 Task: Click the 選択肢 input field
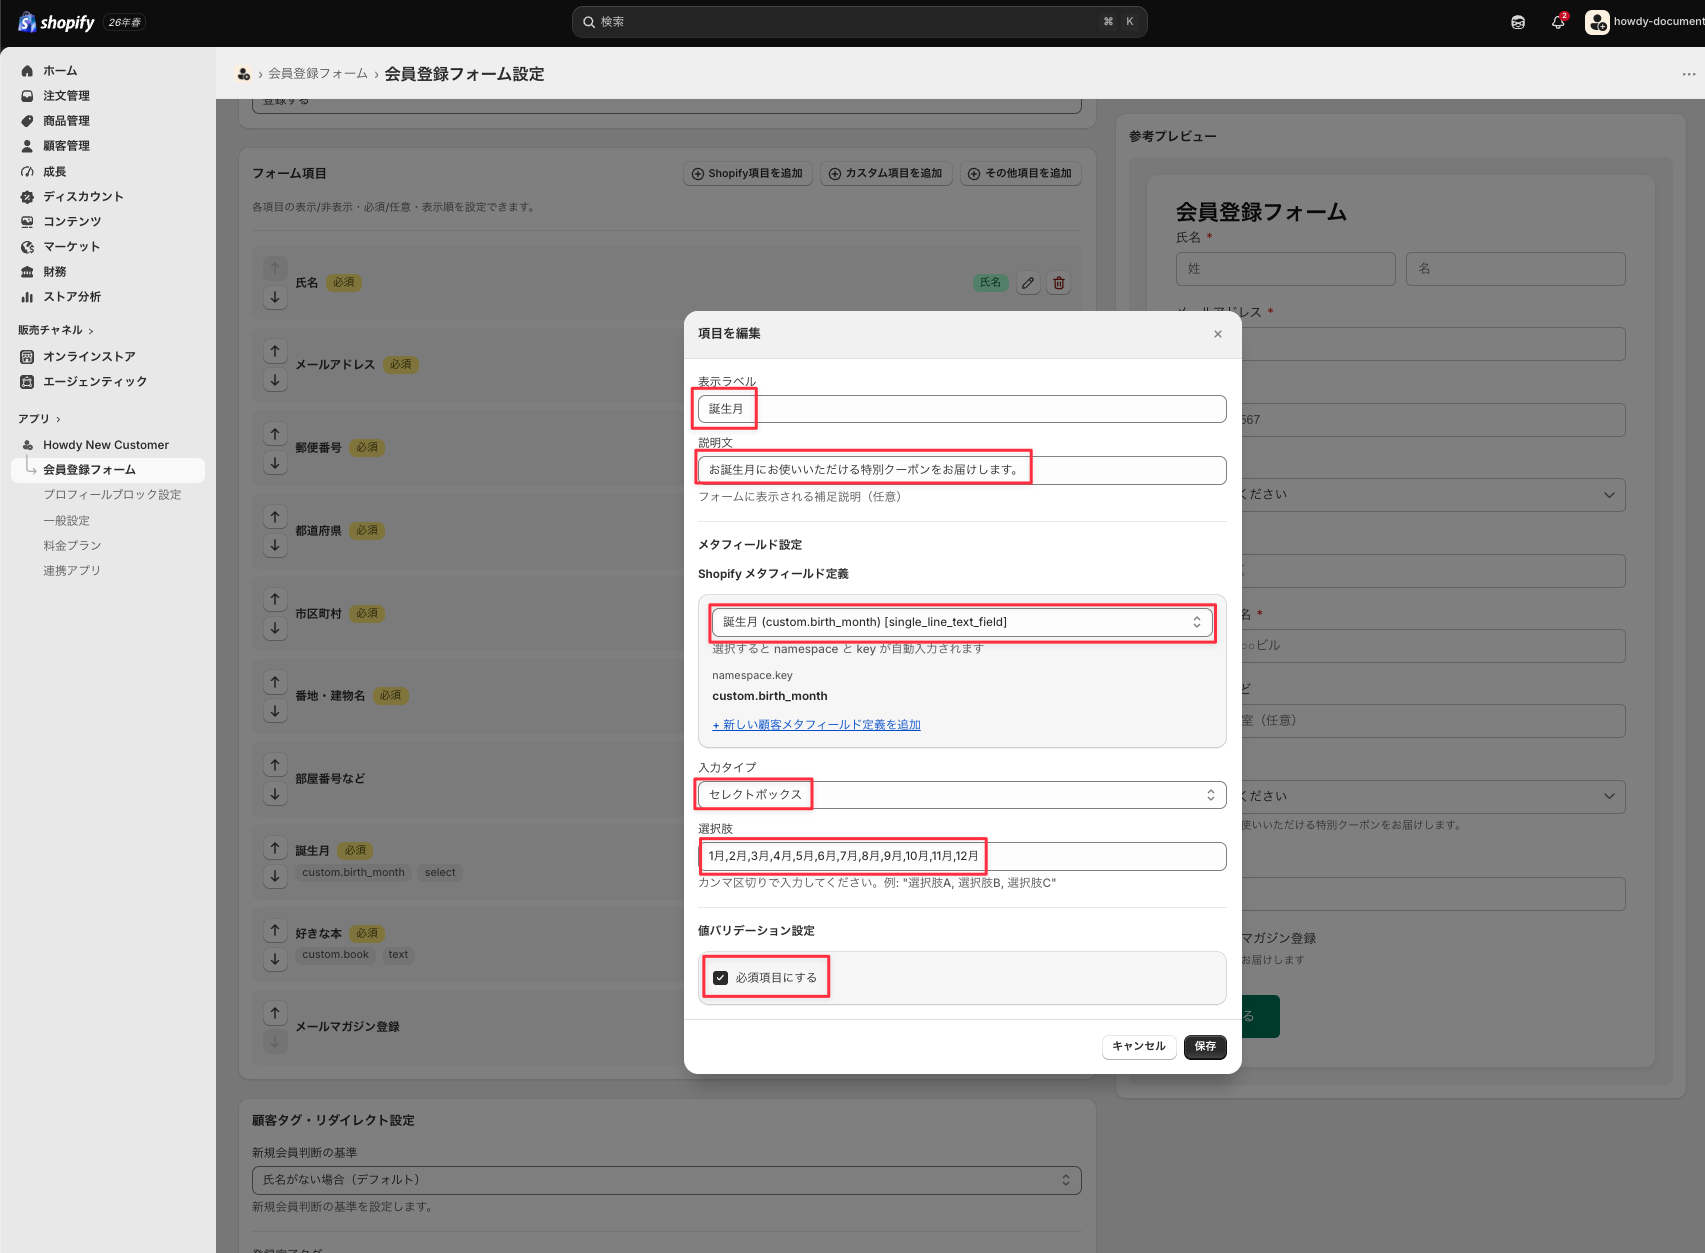point(962,856)
